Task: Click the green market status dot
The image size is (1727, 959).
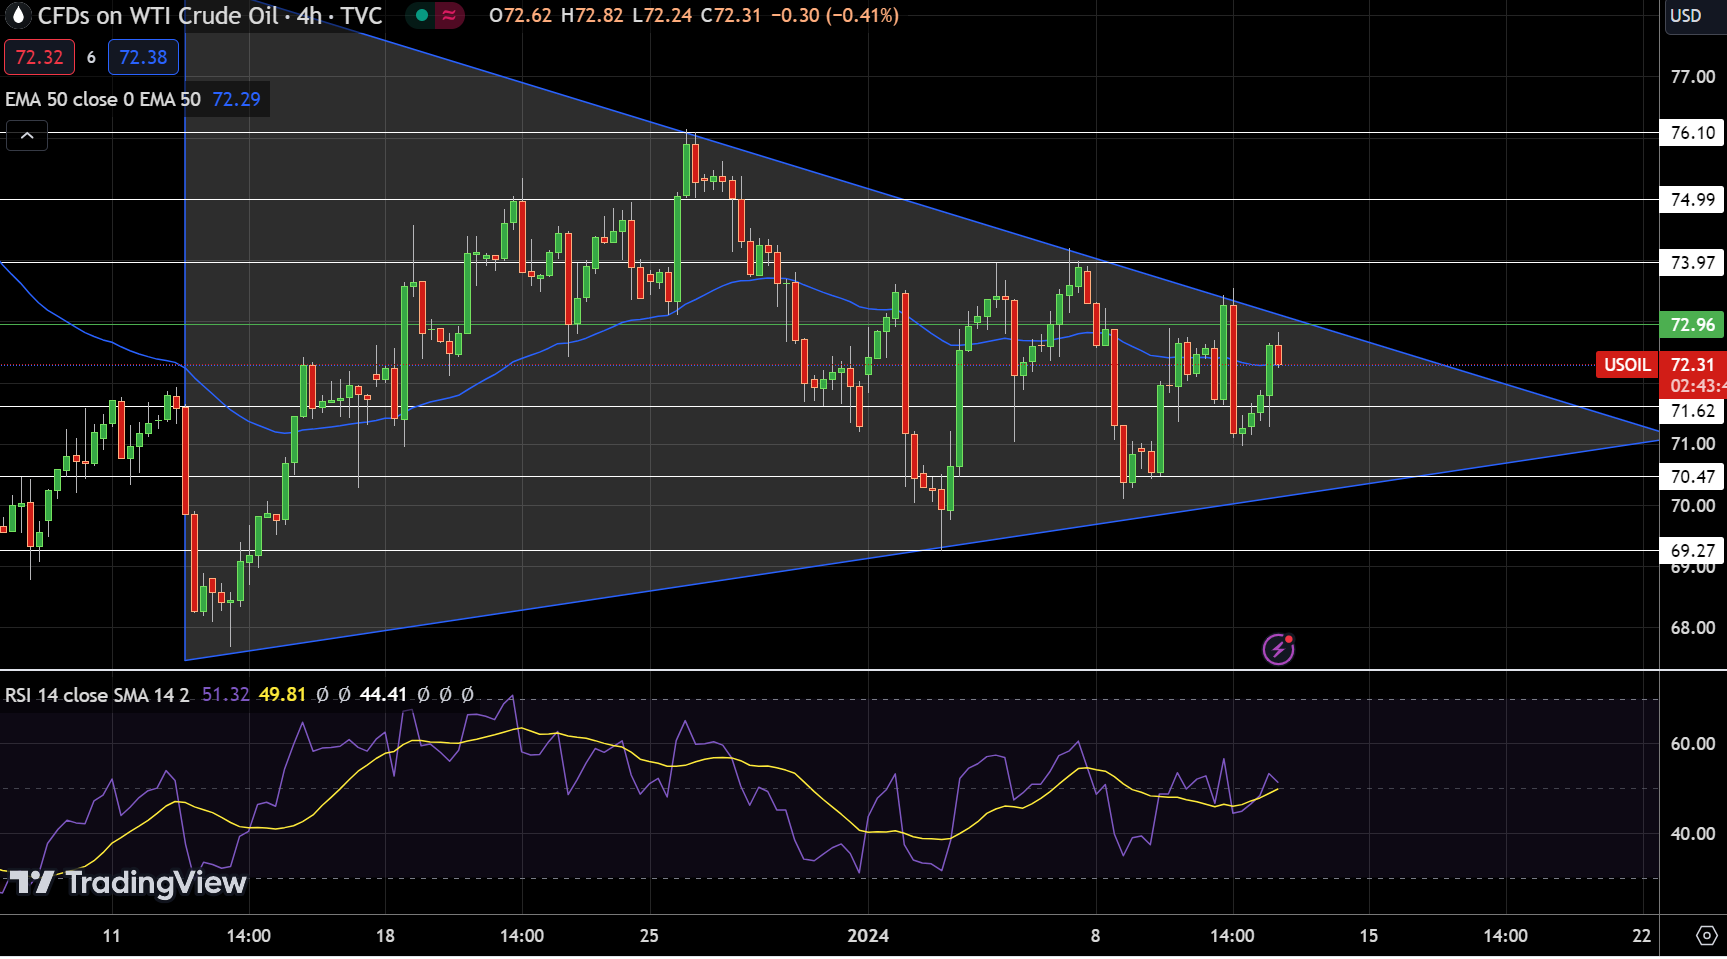Action: (x=422, y=16)
